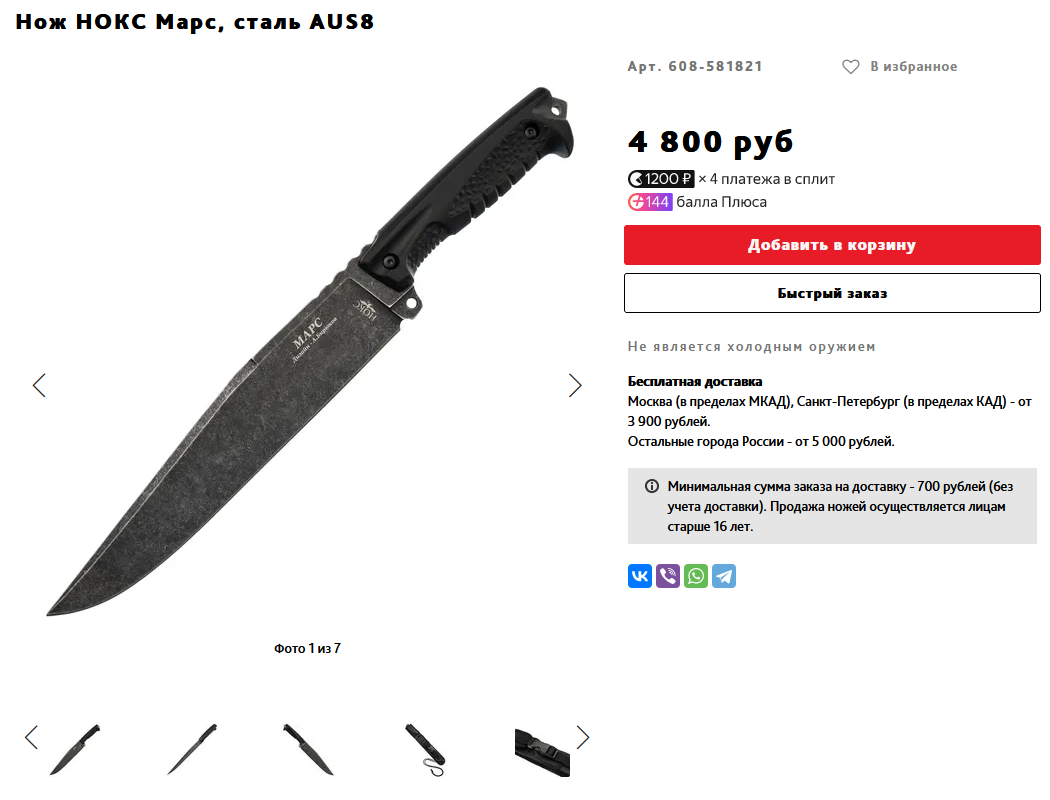Image resolution: width=1050 pixels, height=800 pixels.
Task: Share the product via VK icon
Action: tap(640, 576)
